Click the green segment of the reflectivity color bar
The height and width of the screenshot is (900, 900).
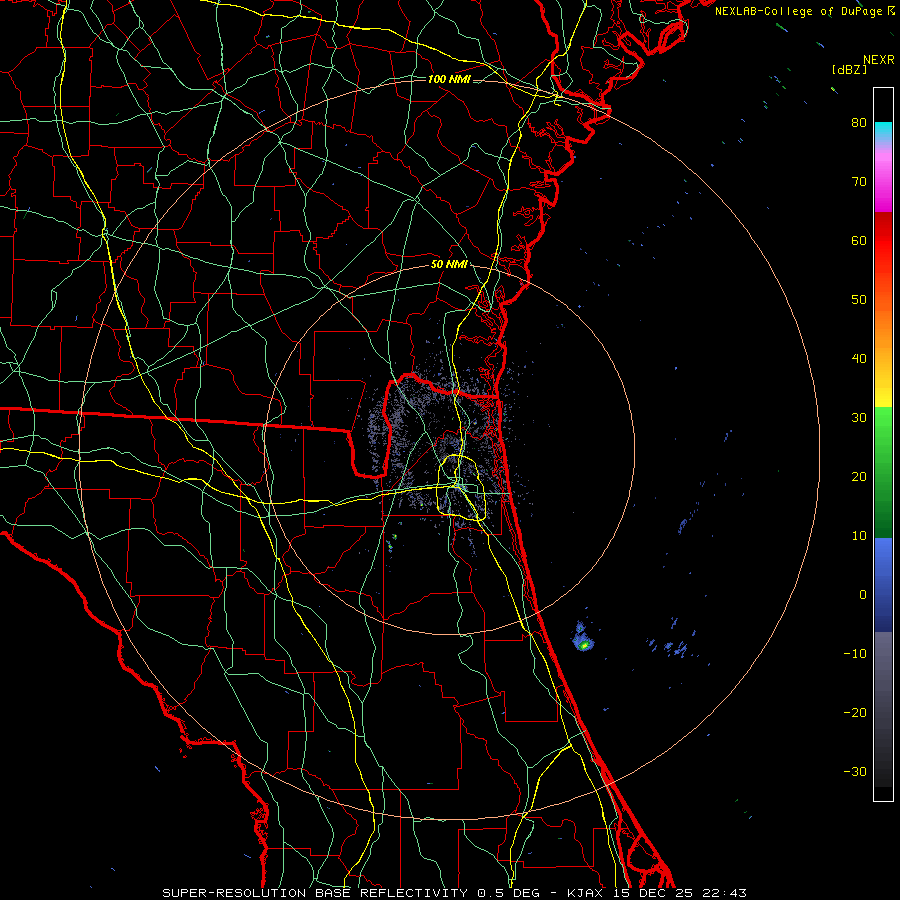click(x=883, y=472)
